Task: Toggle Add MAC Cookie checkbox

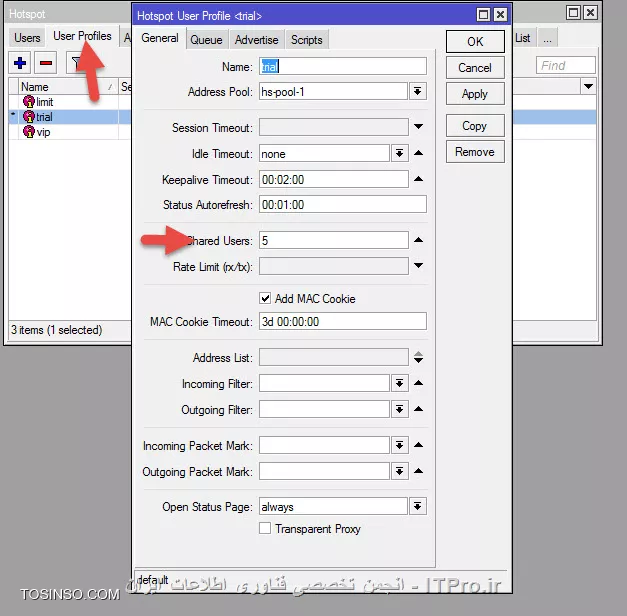Action: (265, 298)
